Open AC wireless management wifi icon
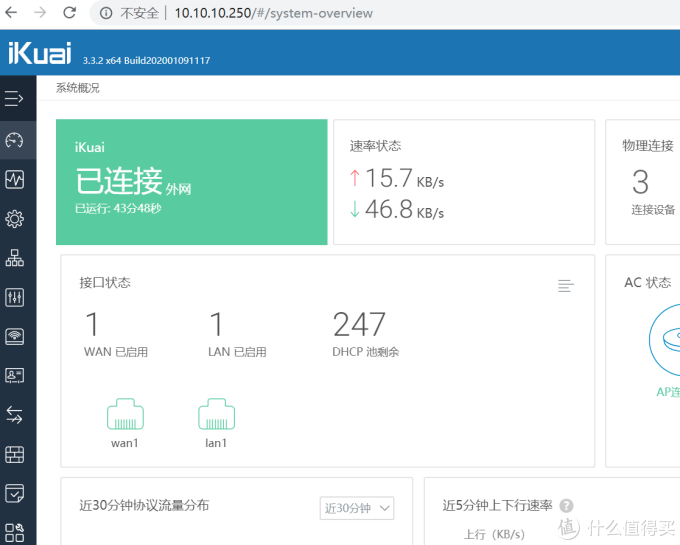This screenshot has width=680, height=545. click(14, 336)
